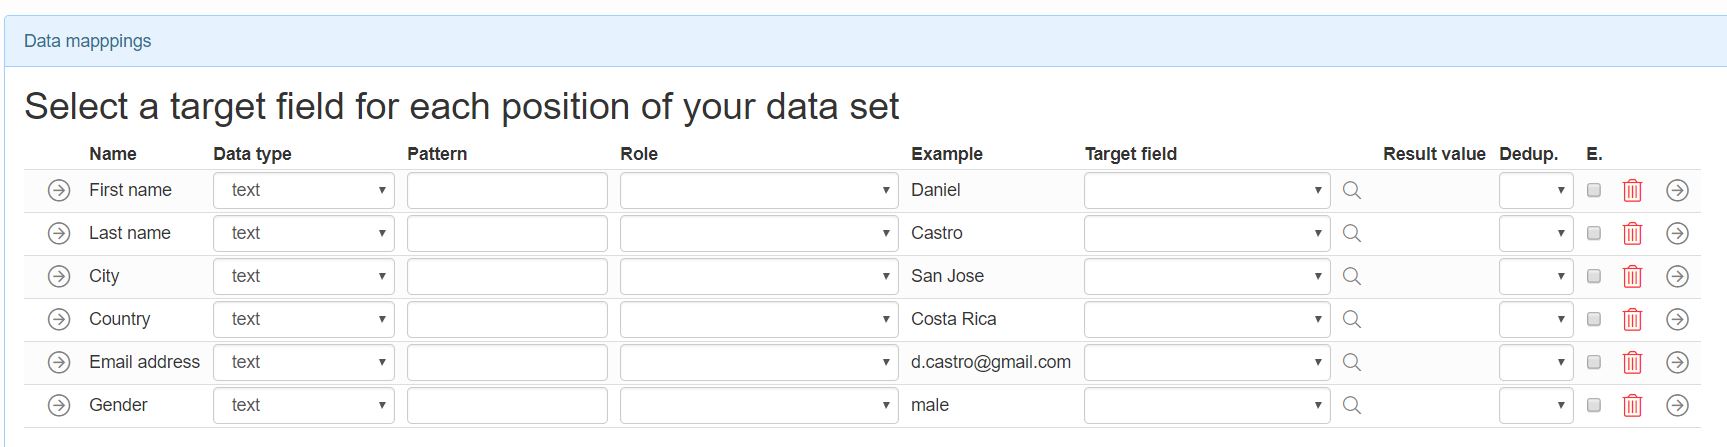Click right-side arrow icon in Gender row
The image size is (1727, 447).
coord(1677,405)
